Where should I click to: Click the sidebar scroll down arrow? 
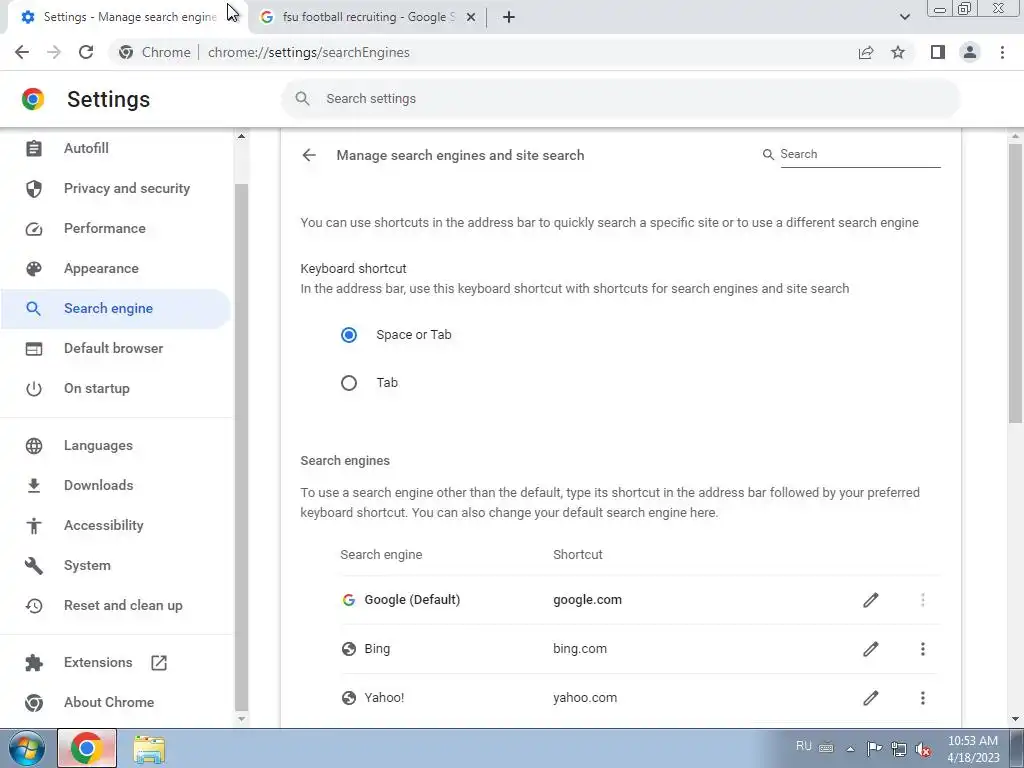[x=241, y=719]
